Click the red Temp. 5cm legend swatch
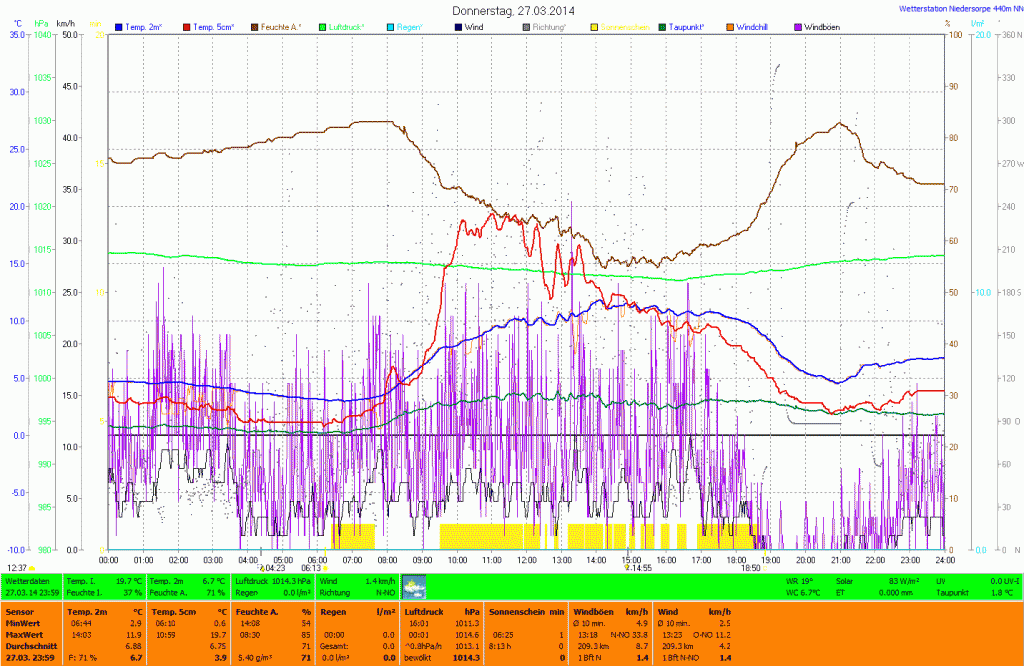The height and width of the screenshot is (666, 1024). pos(187,26)
